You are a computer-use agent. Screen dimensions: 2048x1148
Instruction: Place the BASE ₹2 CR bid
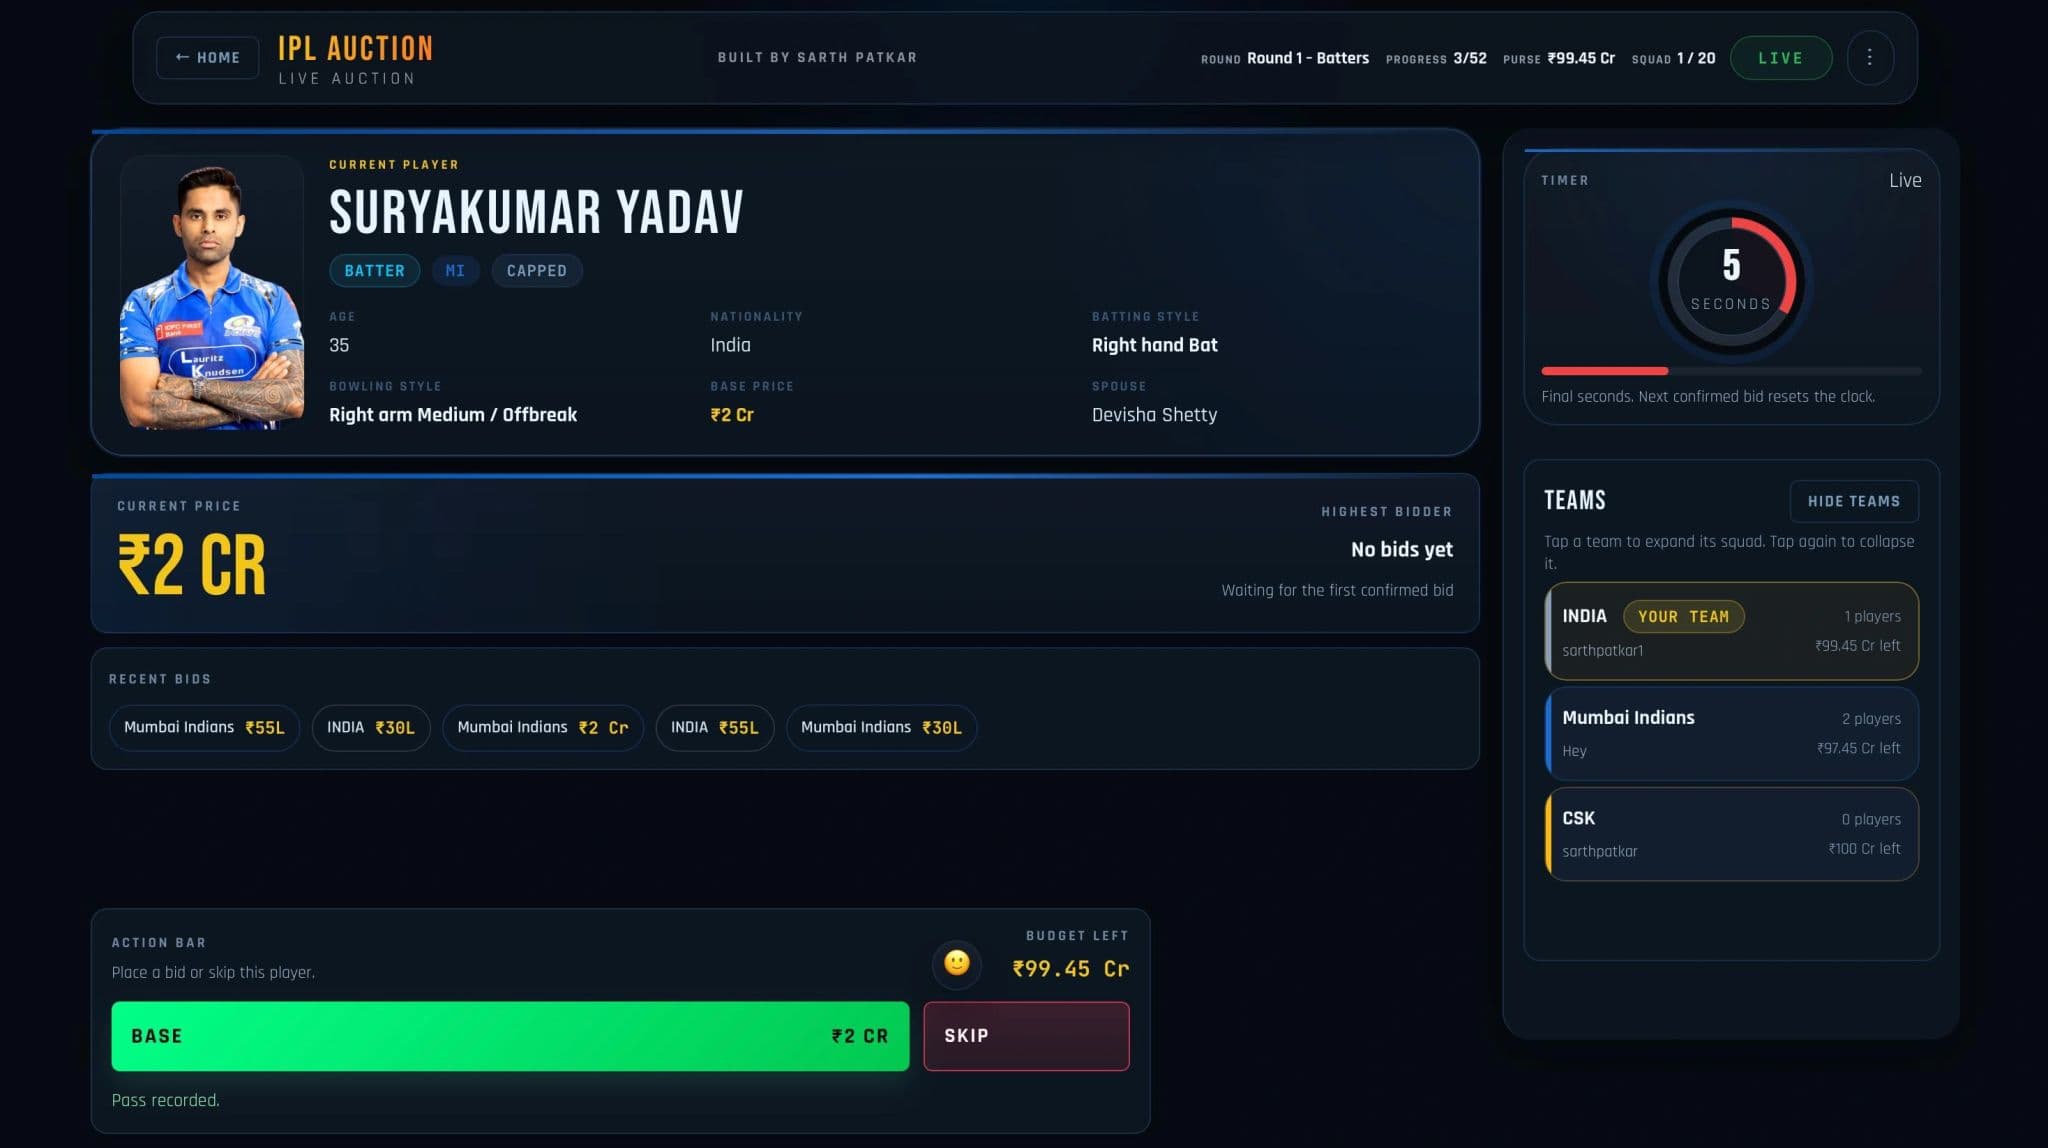(x=510, y=1036)
